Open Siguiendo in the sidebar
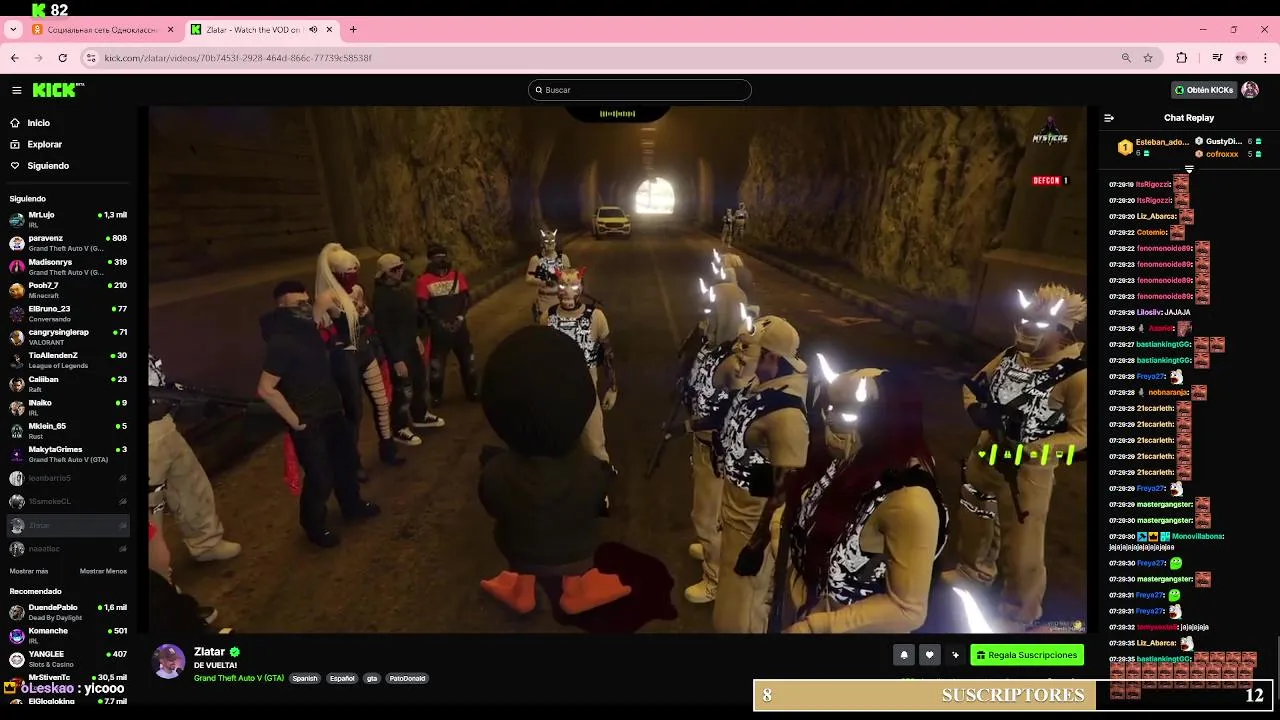1280x720 pixels. coord(48,166)
